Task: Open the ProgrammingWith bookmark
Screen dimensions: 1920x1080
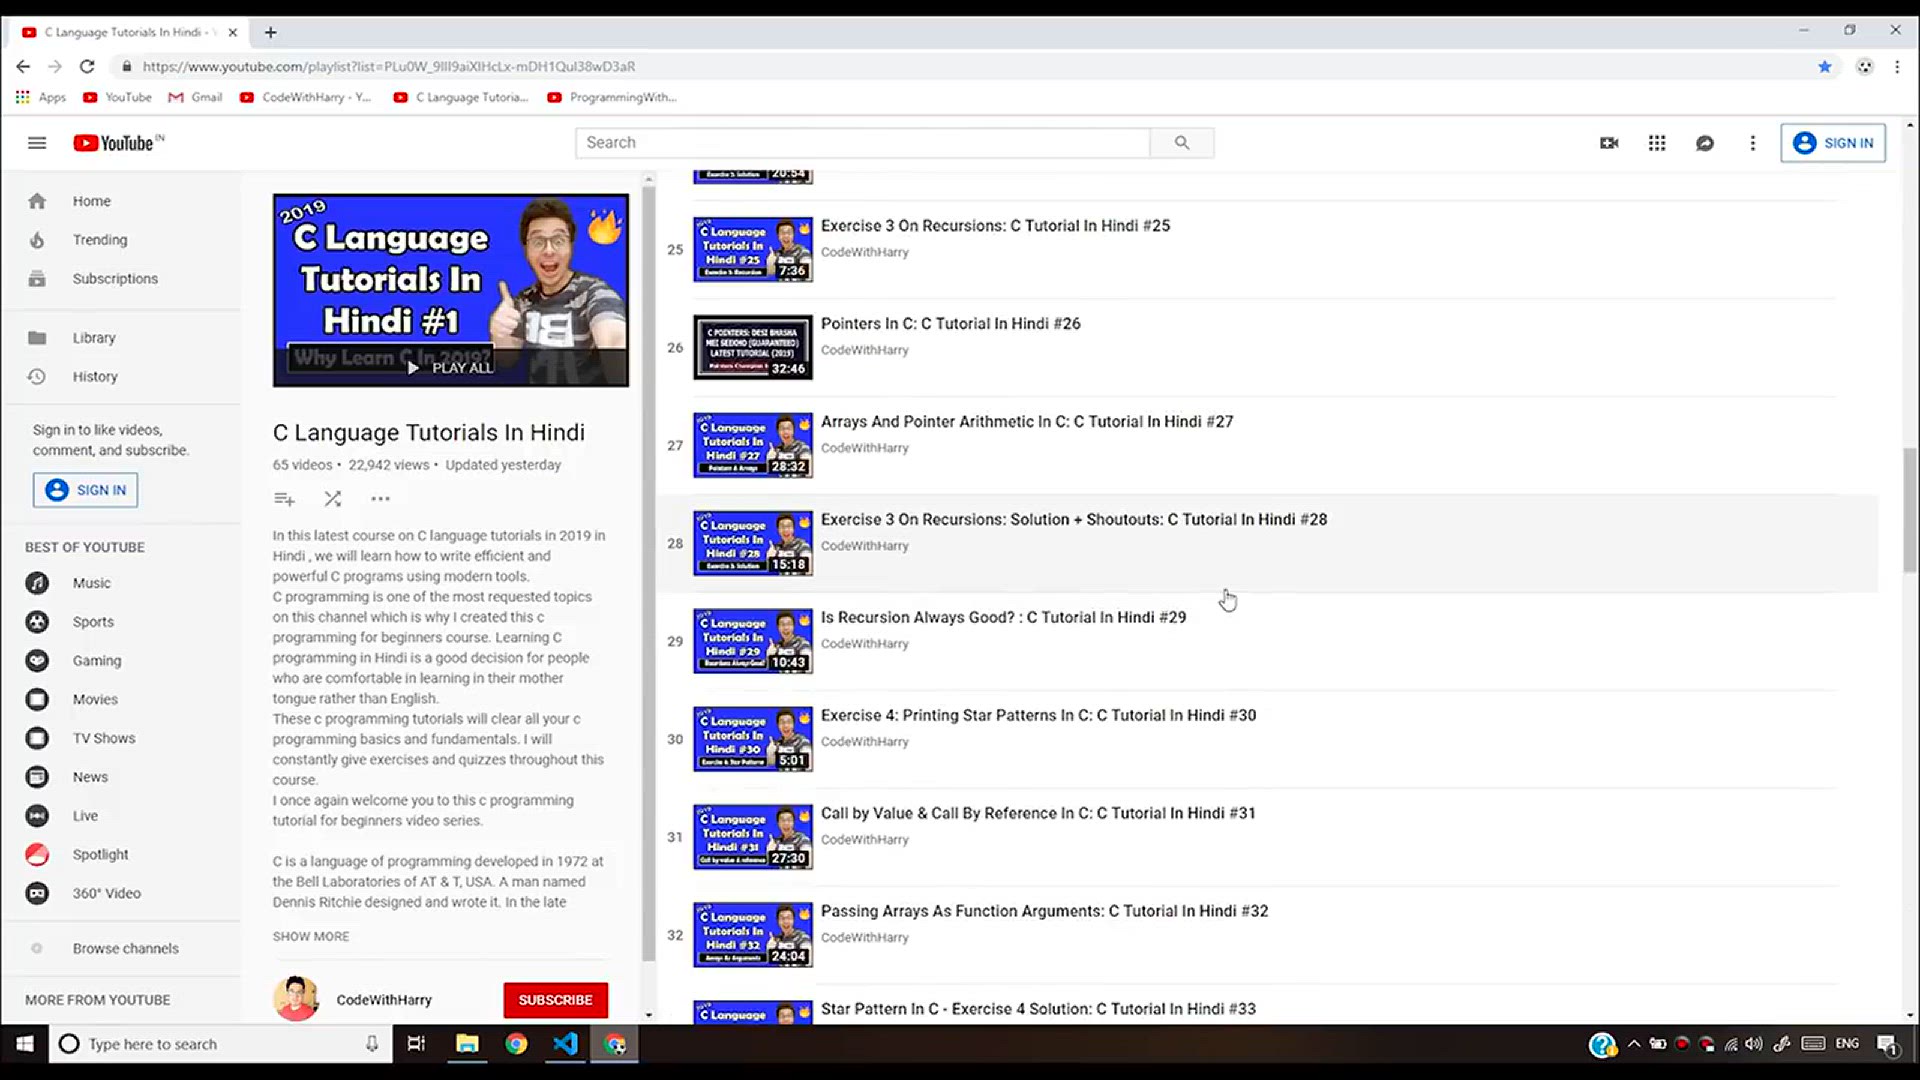Action: point(612,97)
